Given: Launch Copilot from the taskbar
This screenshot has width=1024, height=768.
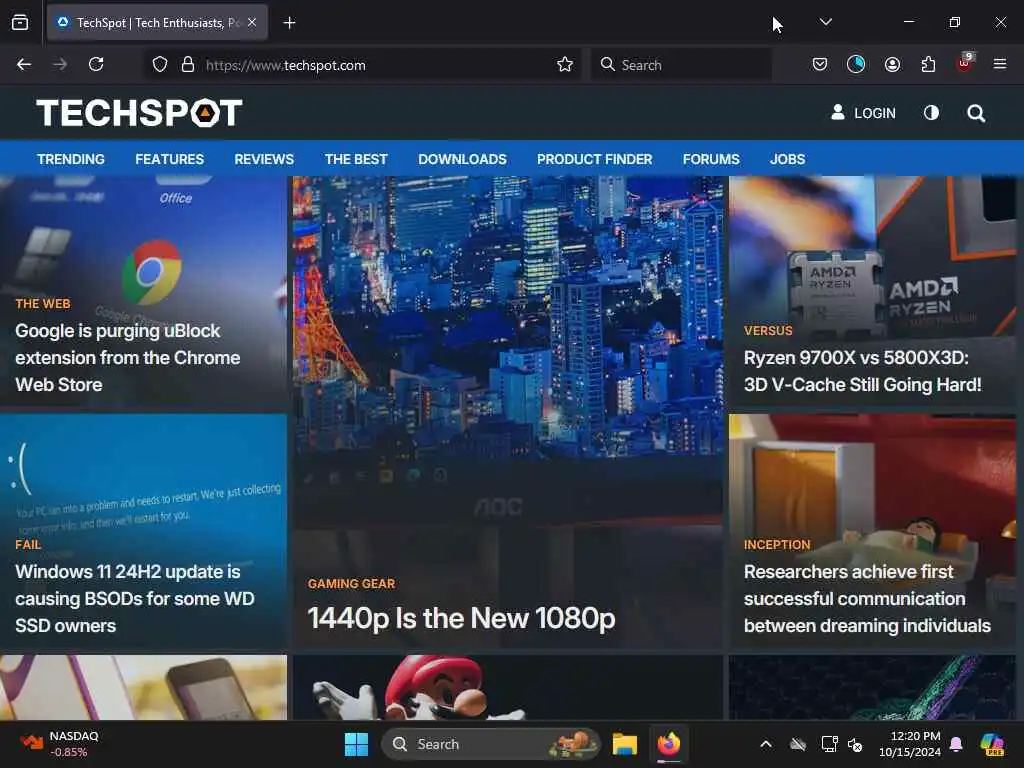Looking at the screenshot, I should (x=992, y=744).
